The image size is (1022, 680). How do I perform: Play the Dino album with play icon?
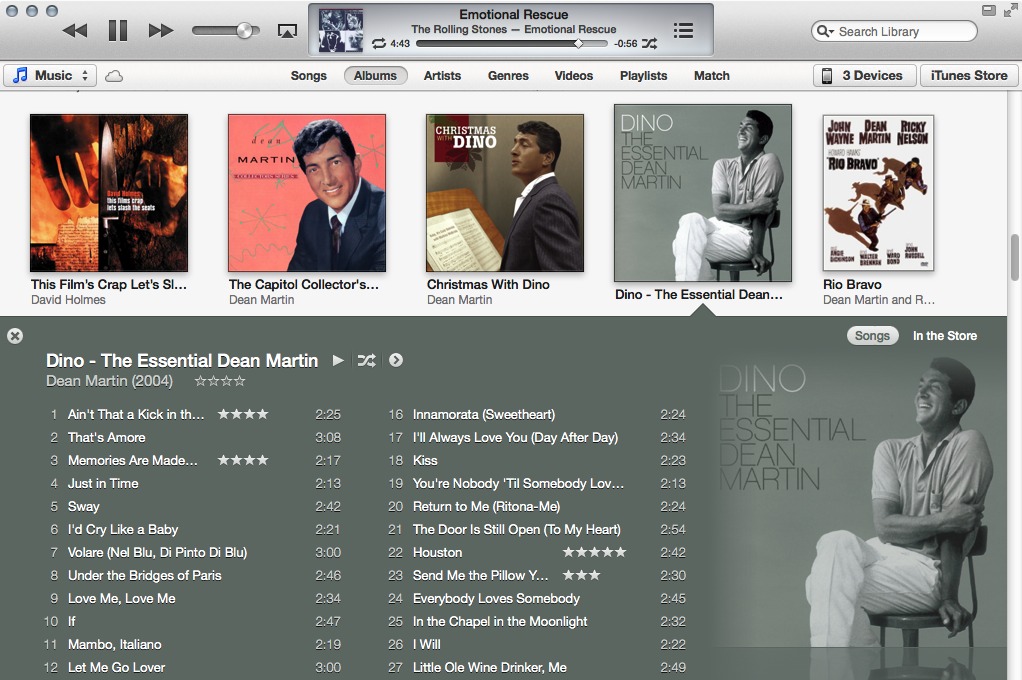(x=338, y=361)
